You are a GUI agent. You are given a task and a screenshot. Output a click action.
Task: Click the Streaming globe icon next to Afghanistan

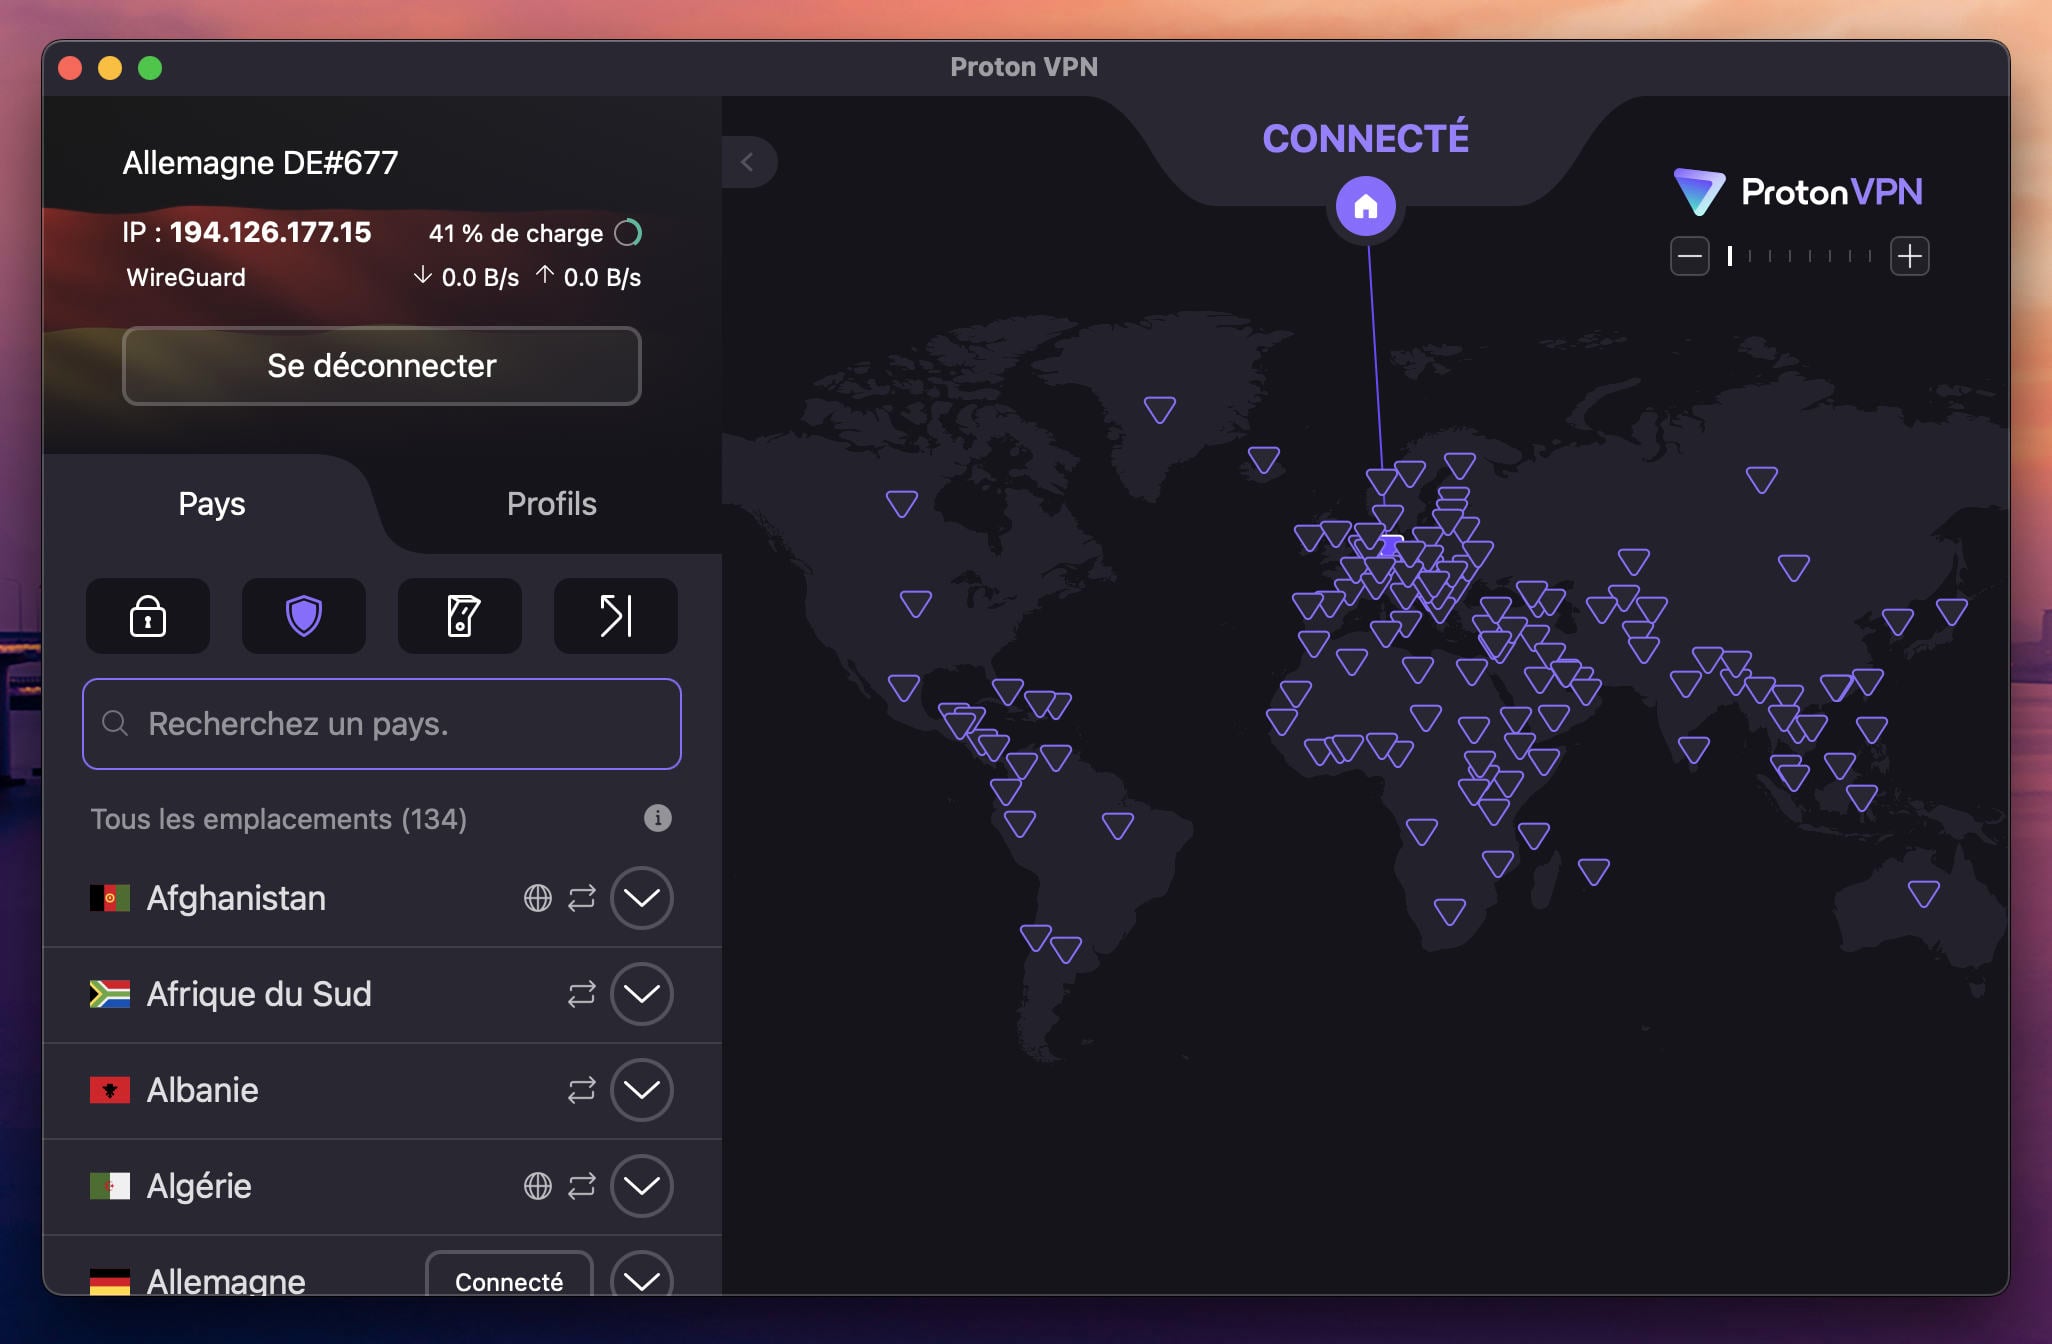click(x=538, y=898)
